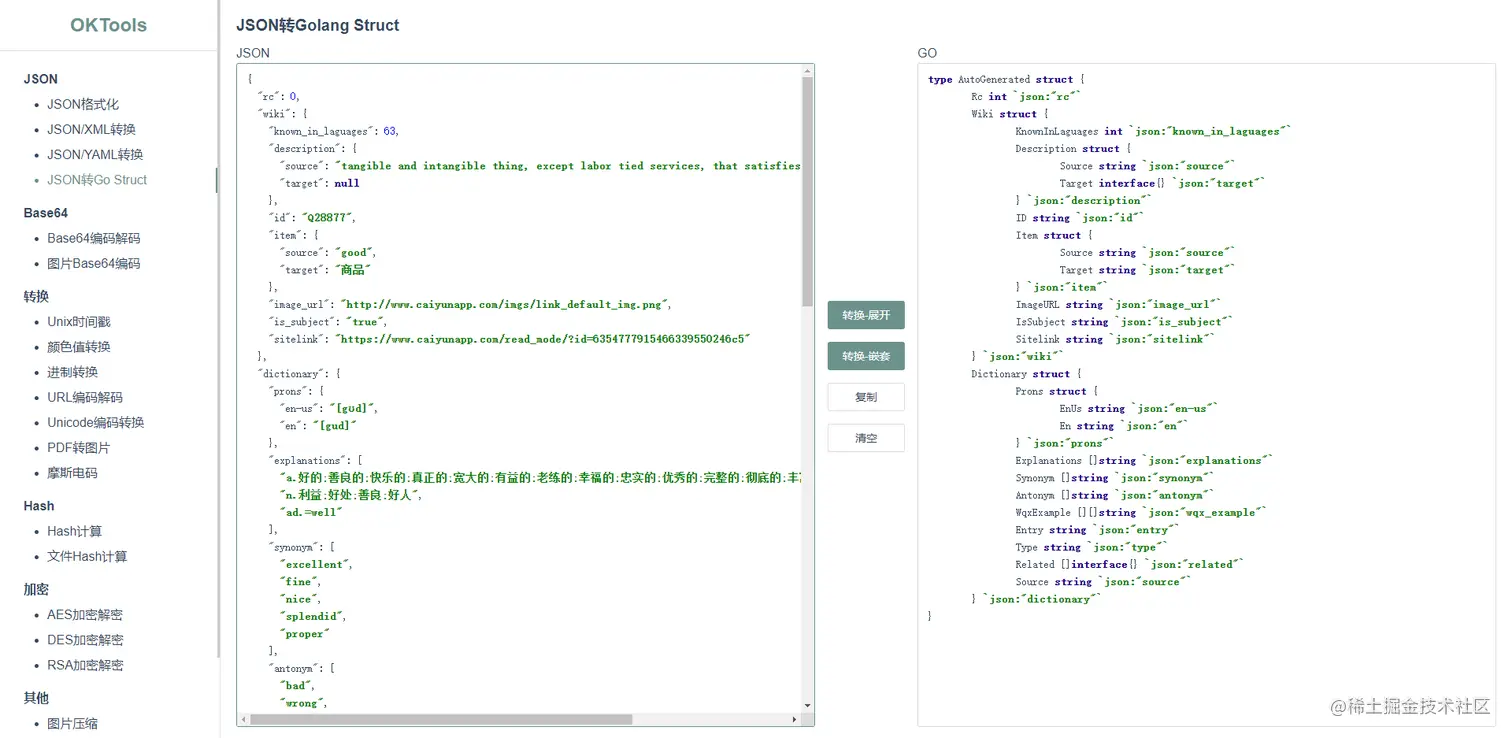Click the "sitelink" key line in JSON
The width and height of the screenshot is (1512, 738).
(x=509, y=339)
